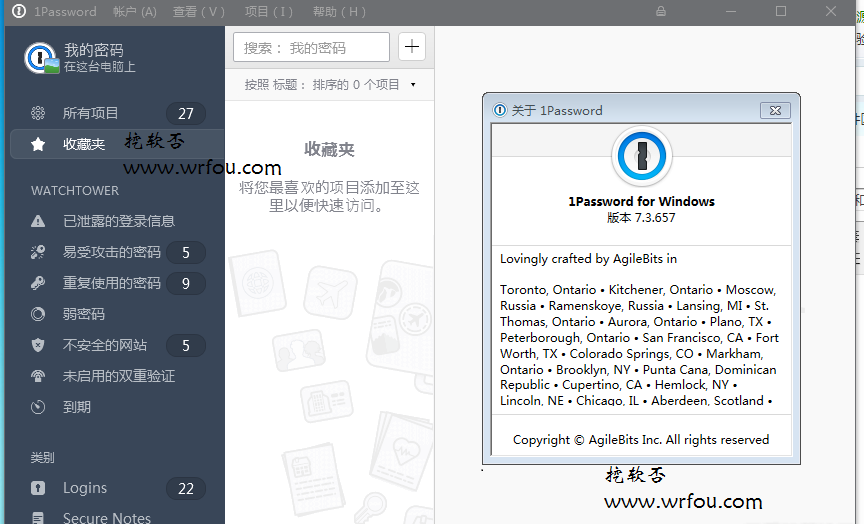The width and height of the screenshot is (864, 524).
Task: Select Logins category in sidebar
Action: [x=85, y=488]
